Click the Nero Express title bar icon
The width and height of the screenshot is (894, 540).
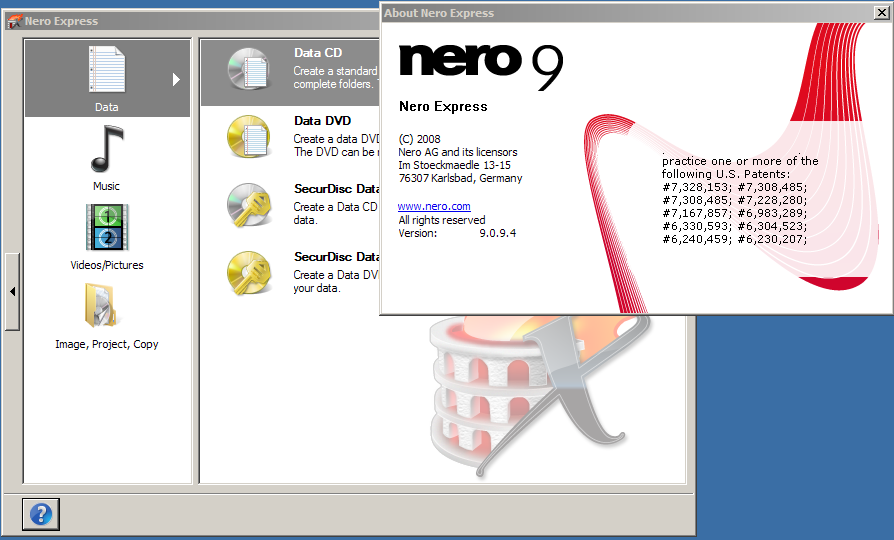coord(14,21)
